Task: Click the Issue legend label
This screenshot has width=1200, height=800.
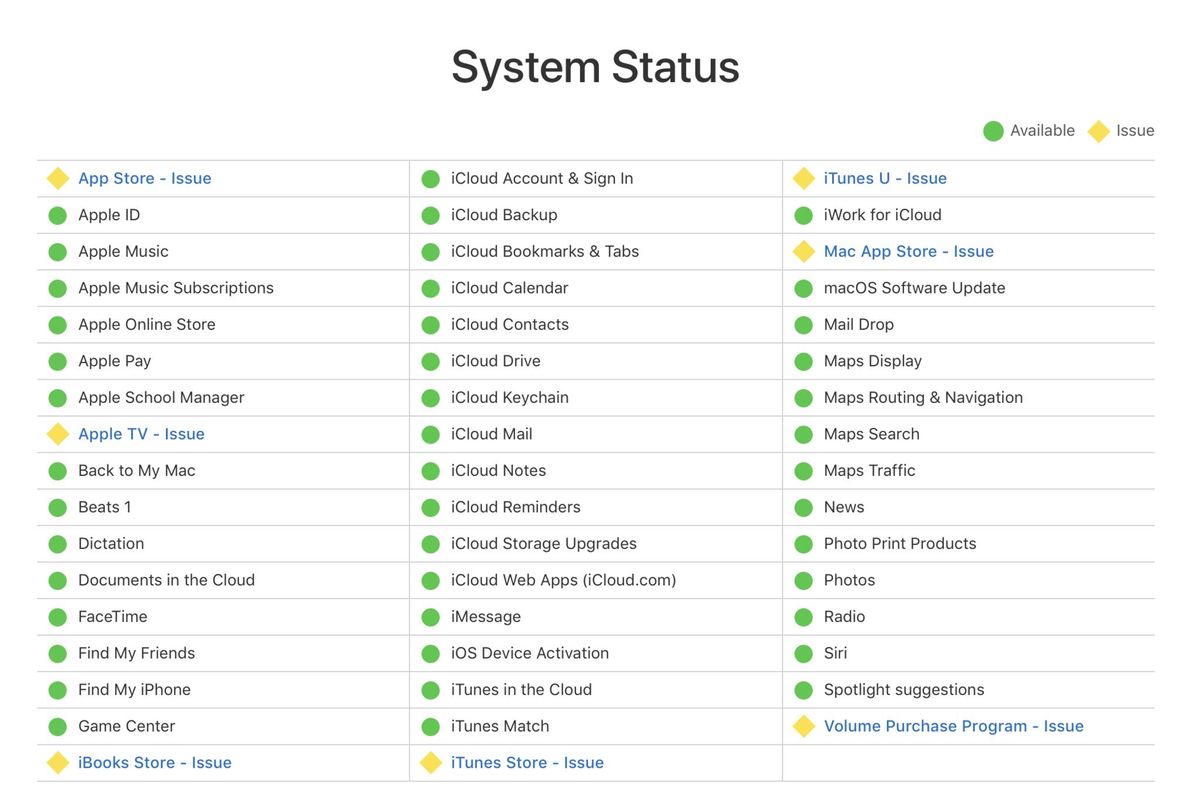Action: (1135, 130)
